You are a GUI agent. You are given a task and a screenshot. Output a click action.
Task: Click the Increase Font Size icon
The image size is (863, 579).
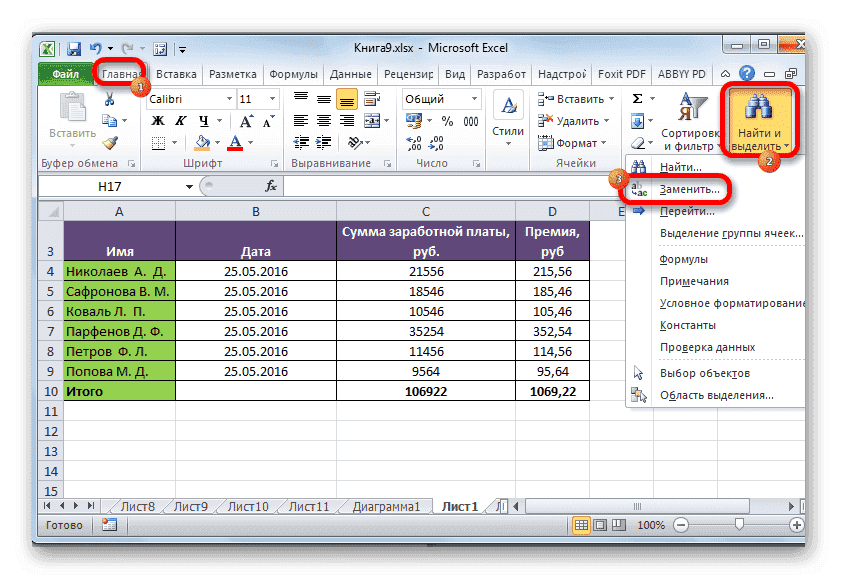tap(248, 119)
